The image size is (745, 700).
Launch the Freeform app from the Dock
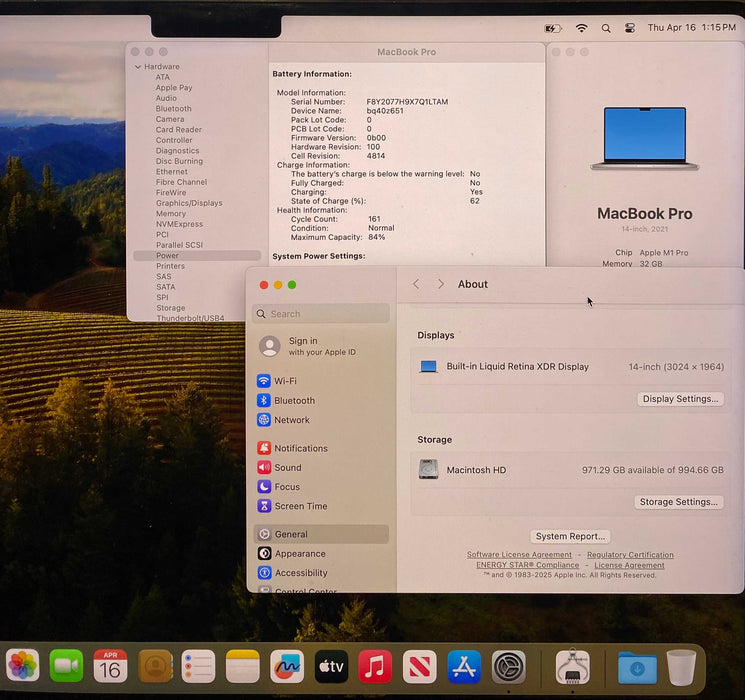287,665
